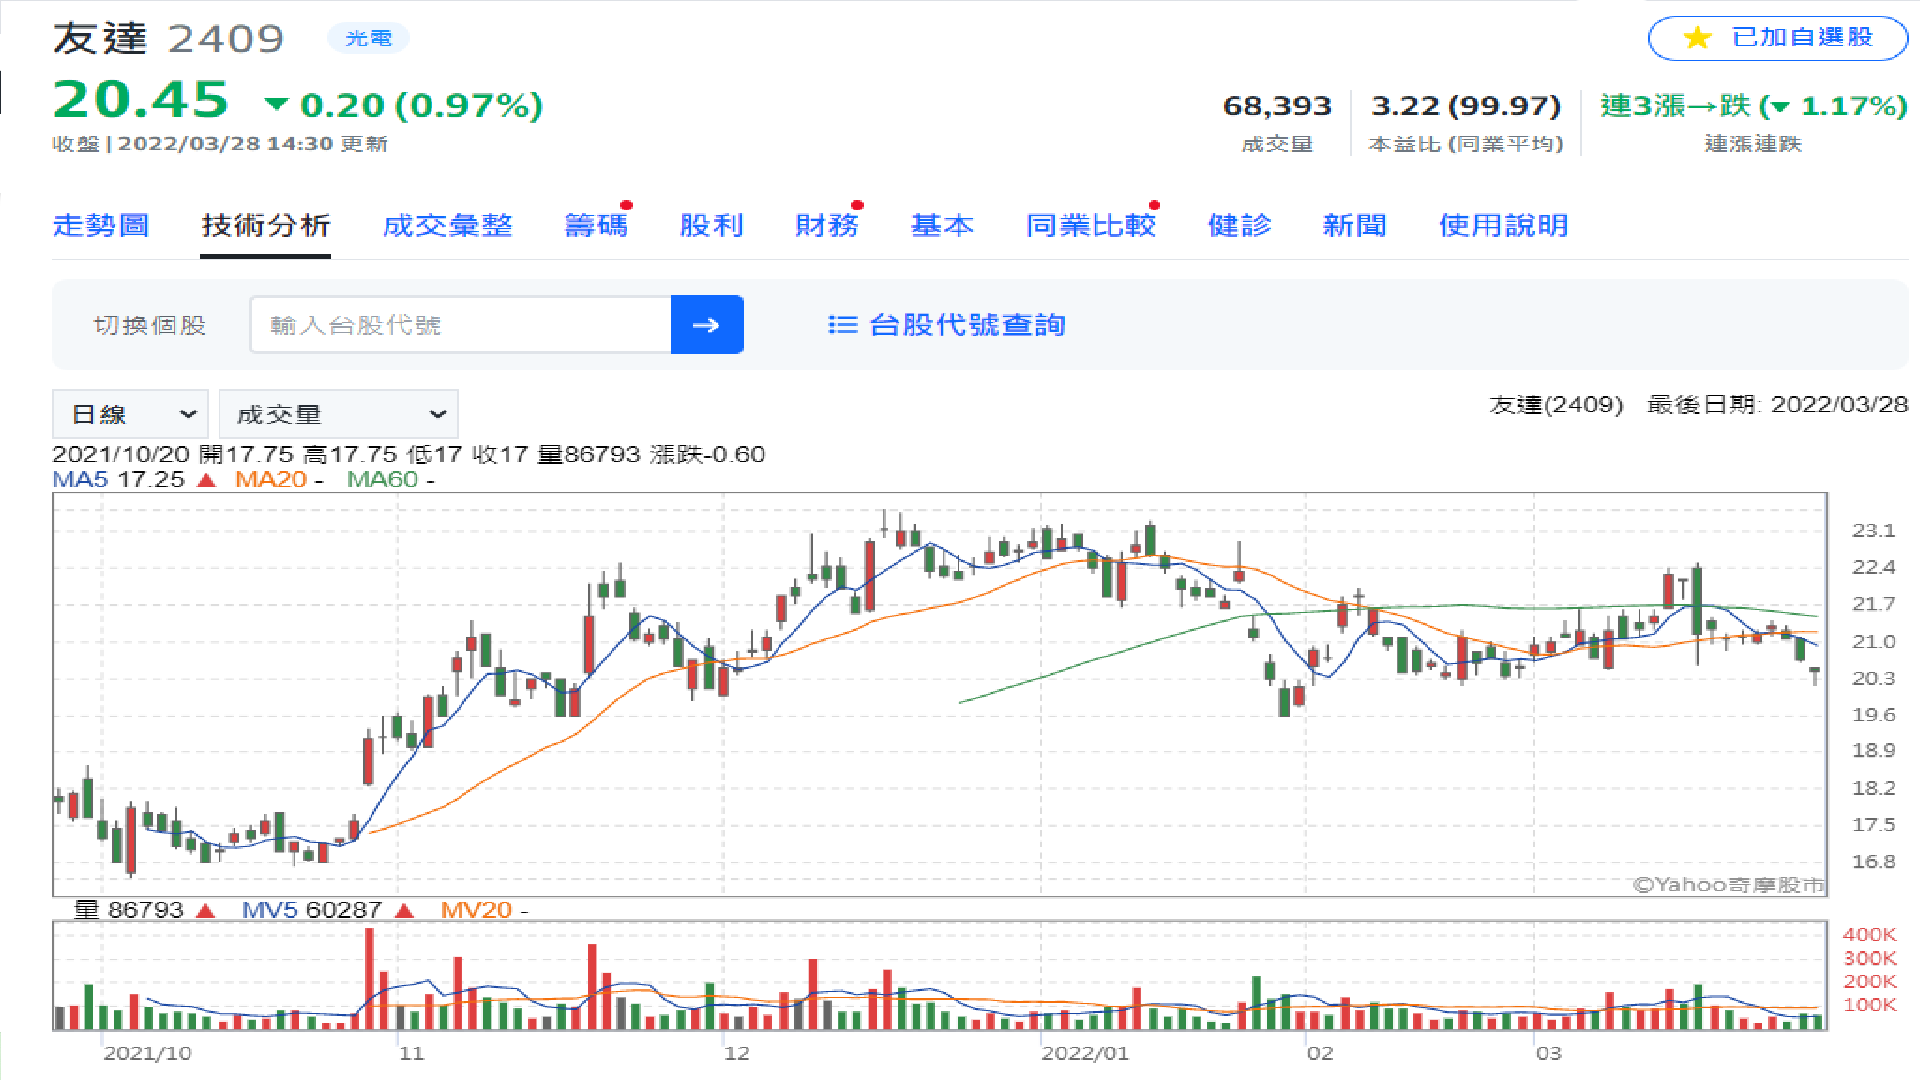Toggle the 已加自選股 watchlist button
The width and height of the screenshot is (1920, 1080).
pos(1777,38)
